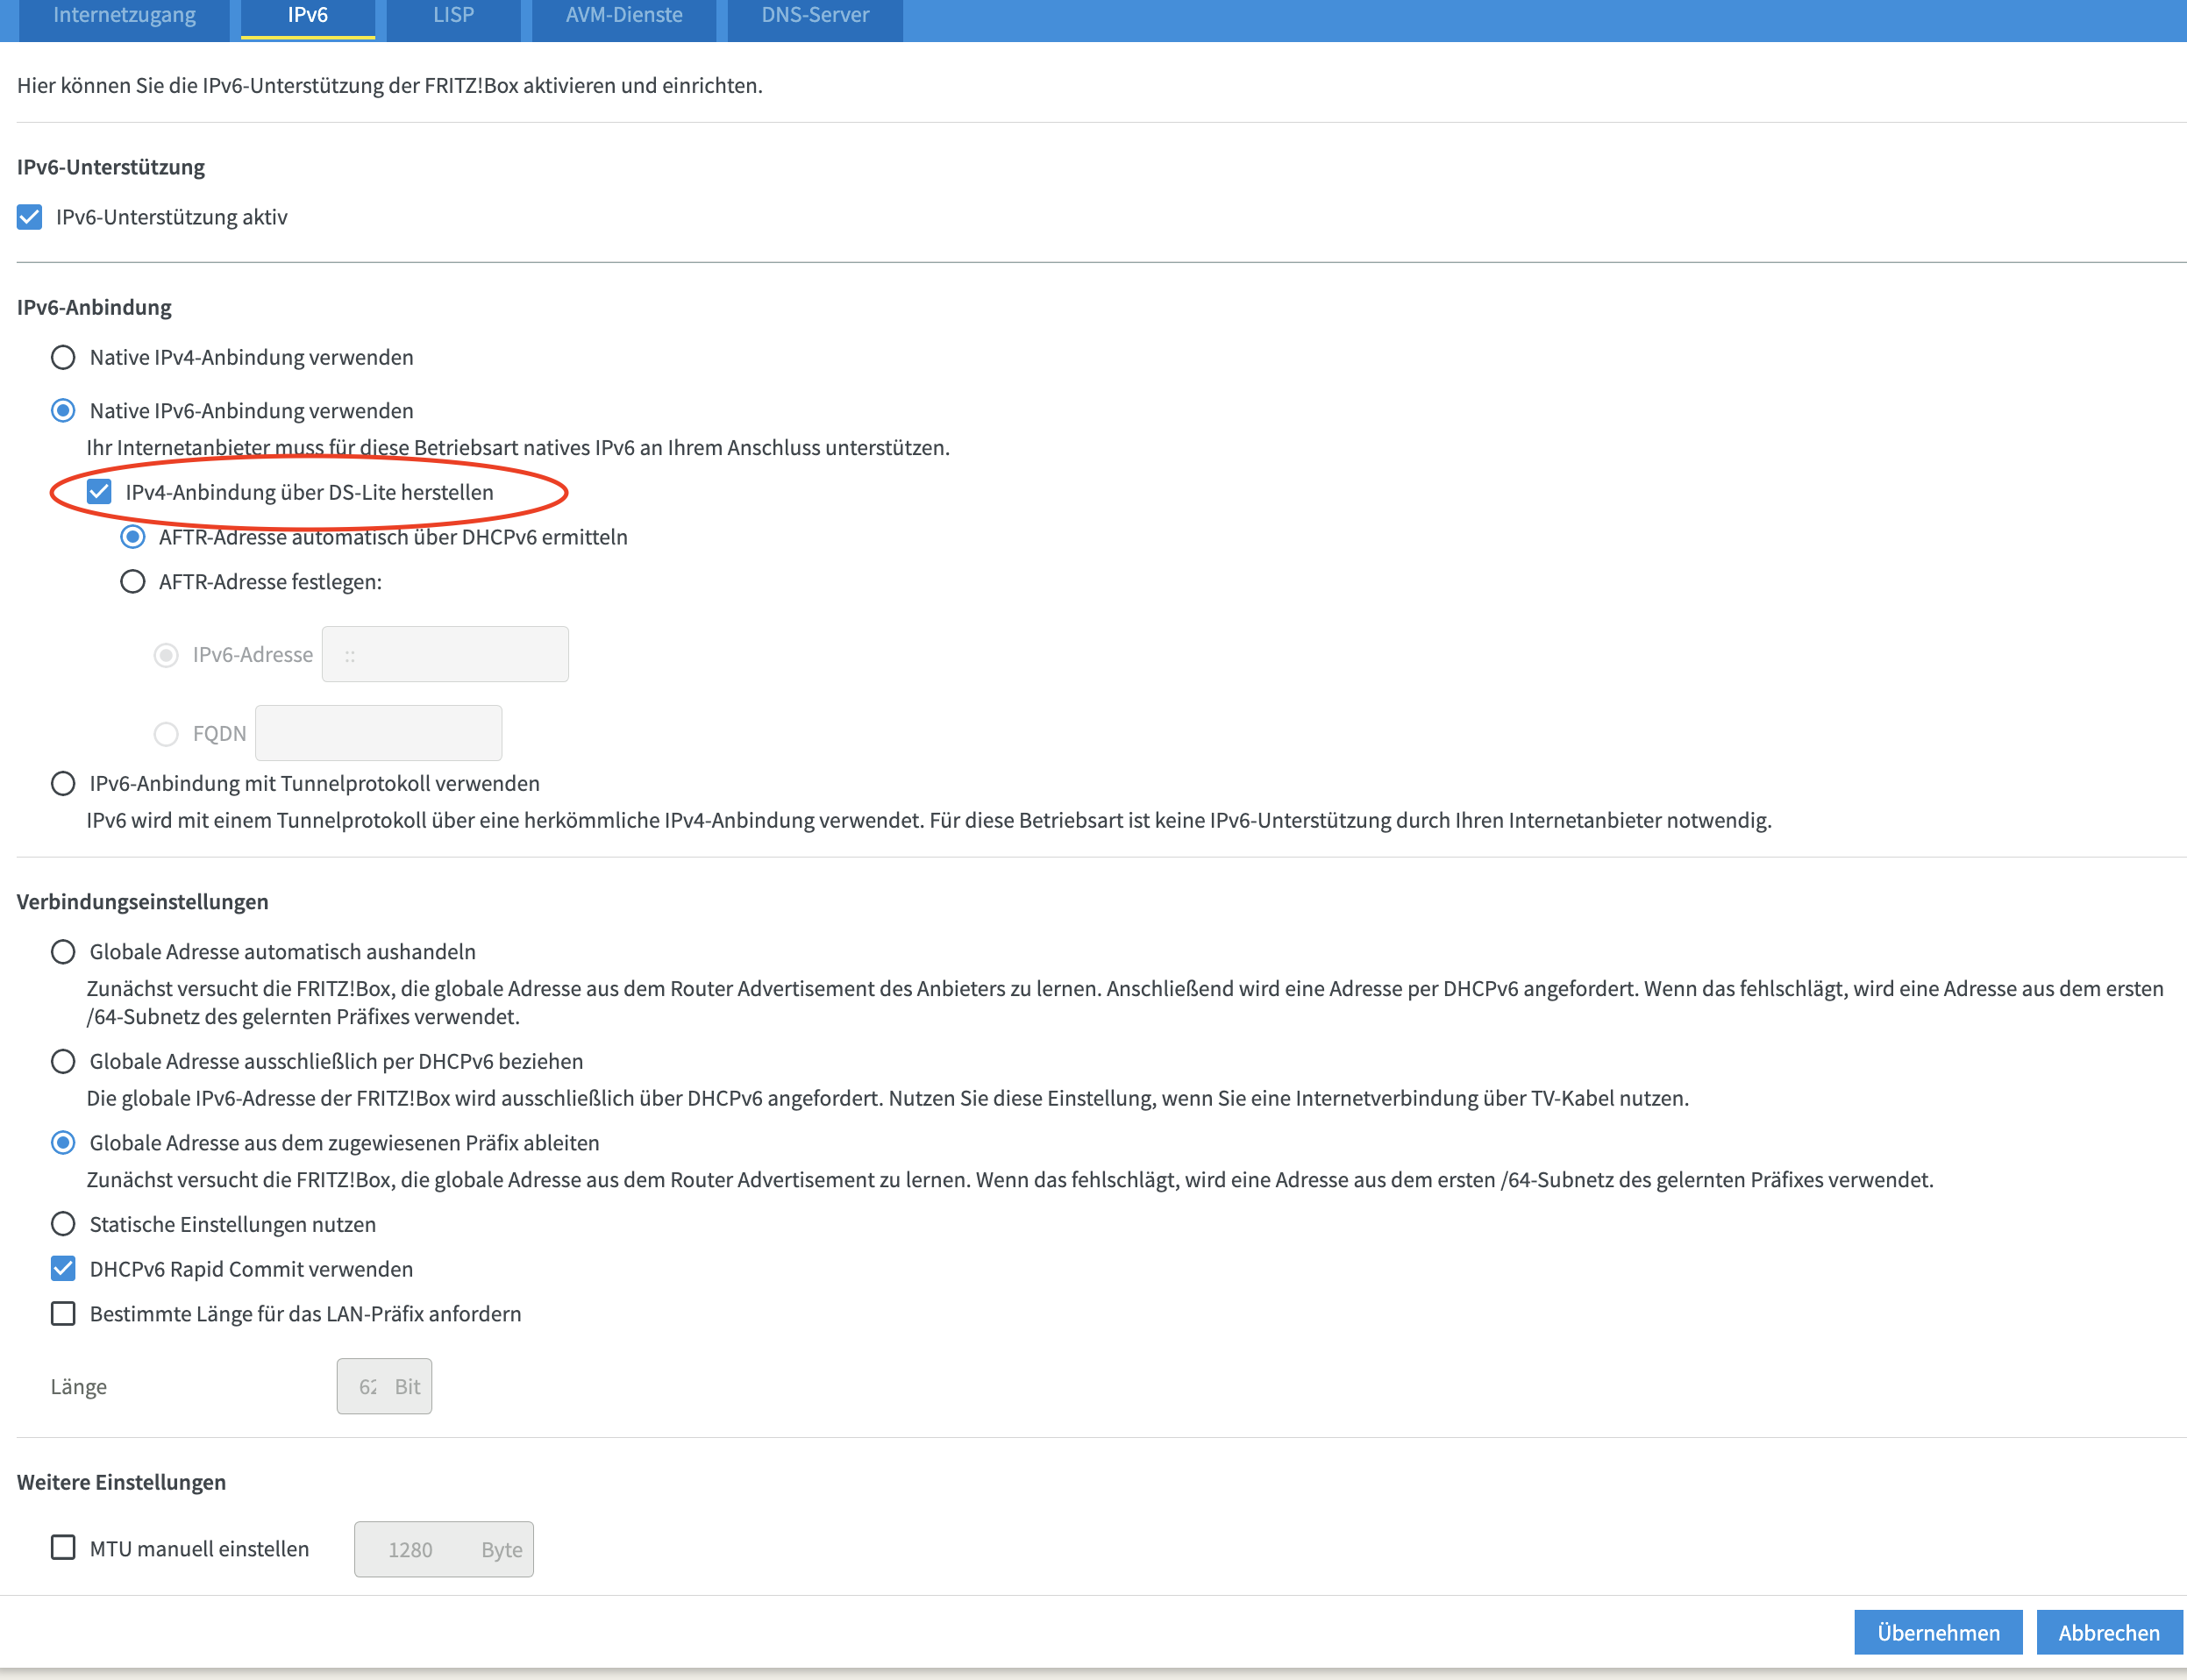2187x1680 pixels.
Task: Select Globale Adresse ausschließlich per DHCPv6
Action: click(63, 1061)
